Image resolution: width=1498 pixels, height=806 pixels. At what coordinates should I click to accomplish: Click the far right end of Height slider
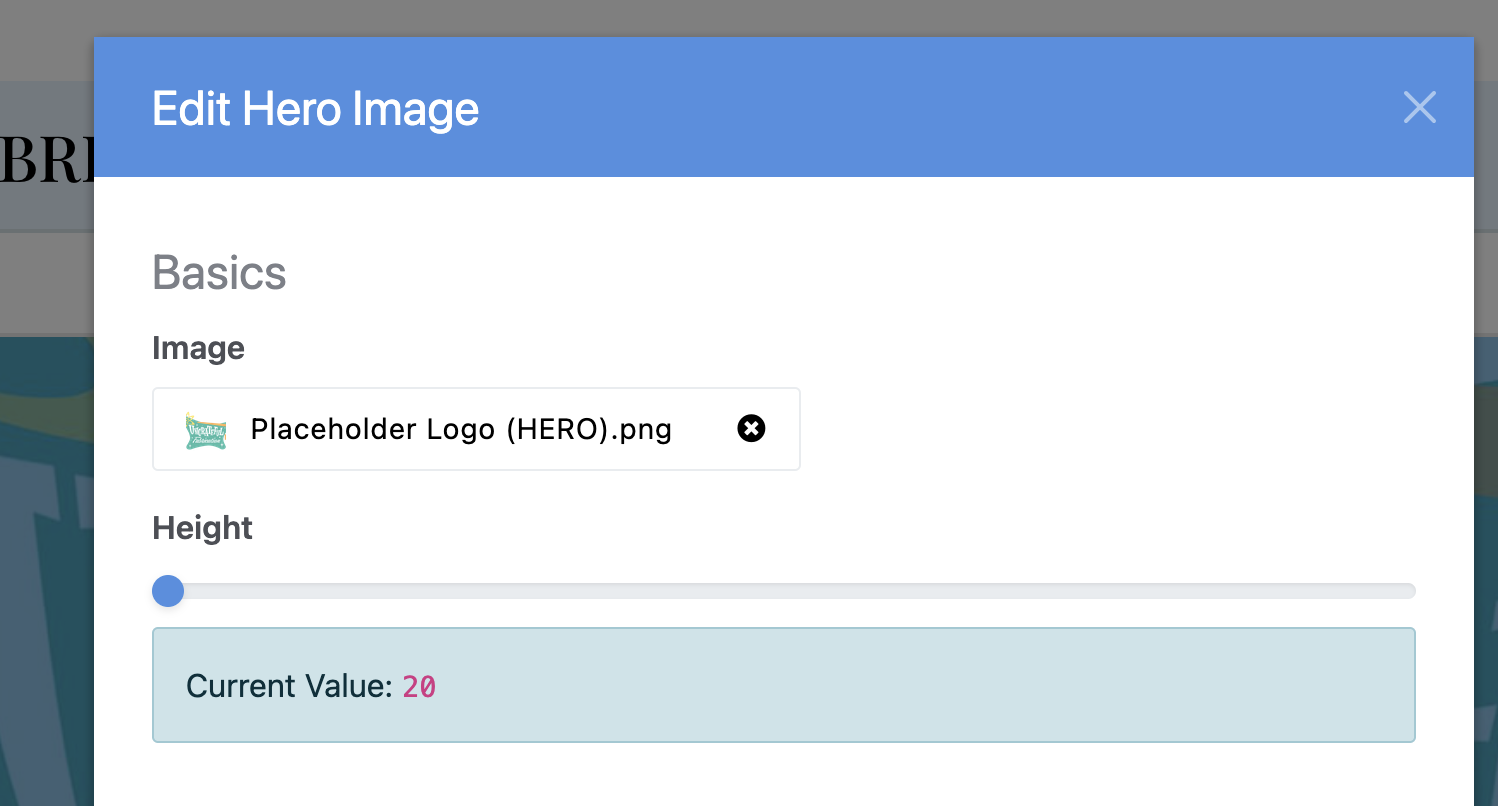tap(1410, 591)
